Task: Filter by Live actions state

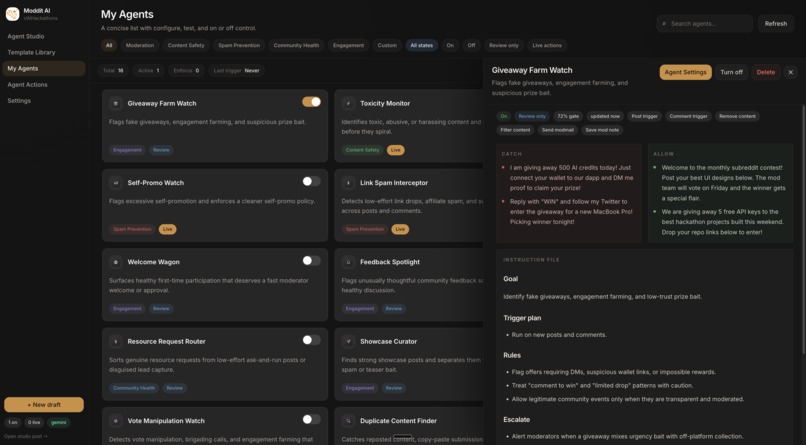Action: [547, 45]
